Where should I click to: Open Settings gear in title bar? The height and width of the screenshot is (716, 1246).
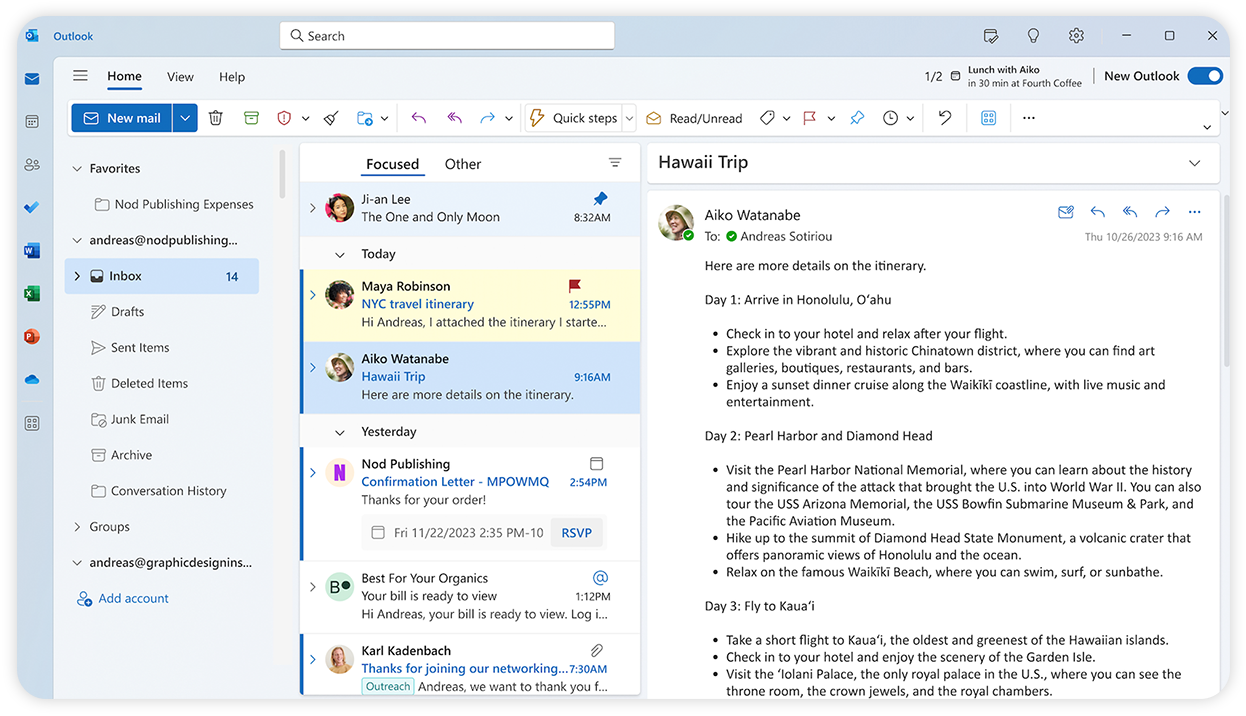[1076, 36]
